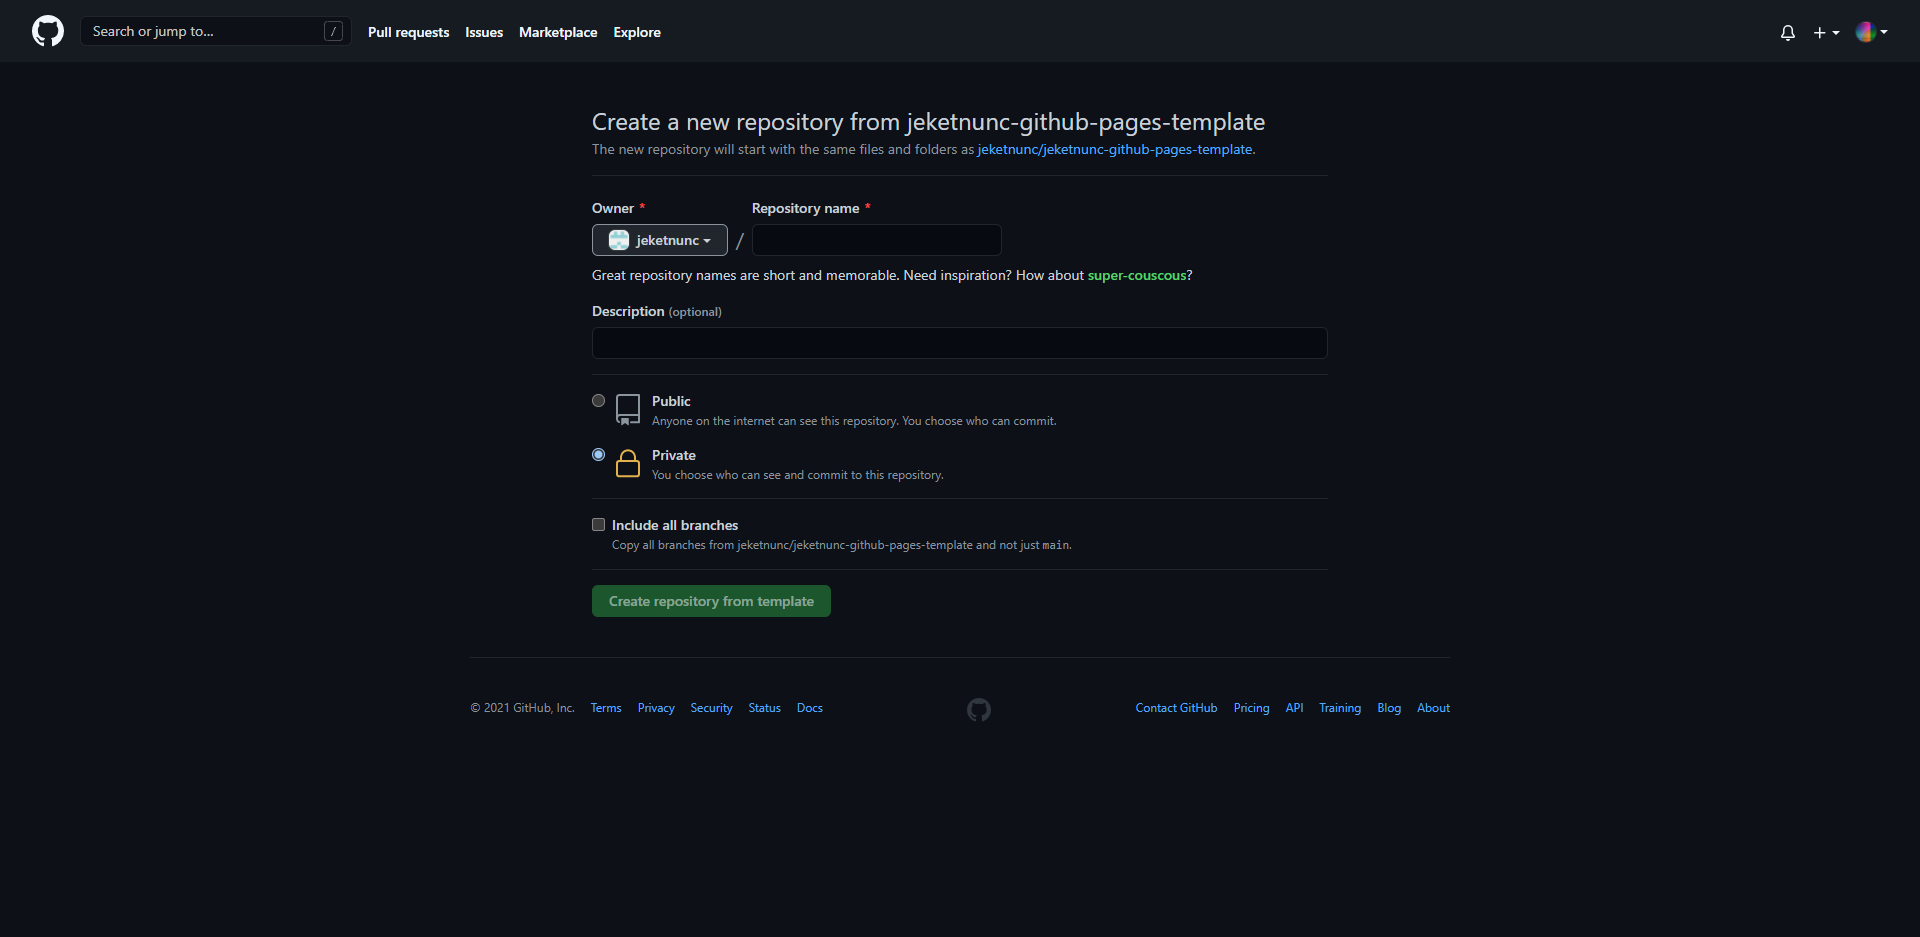Open the Security footer link
1920x937 pixels.
711,708
